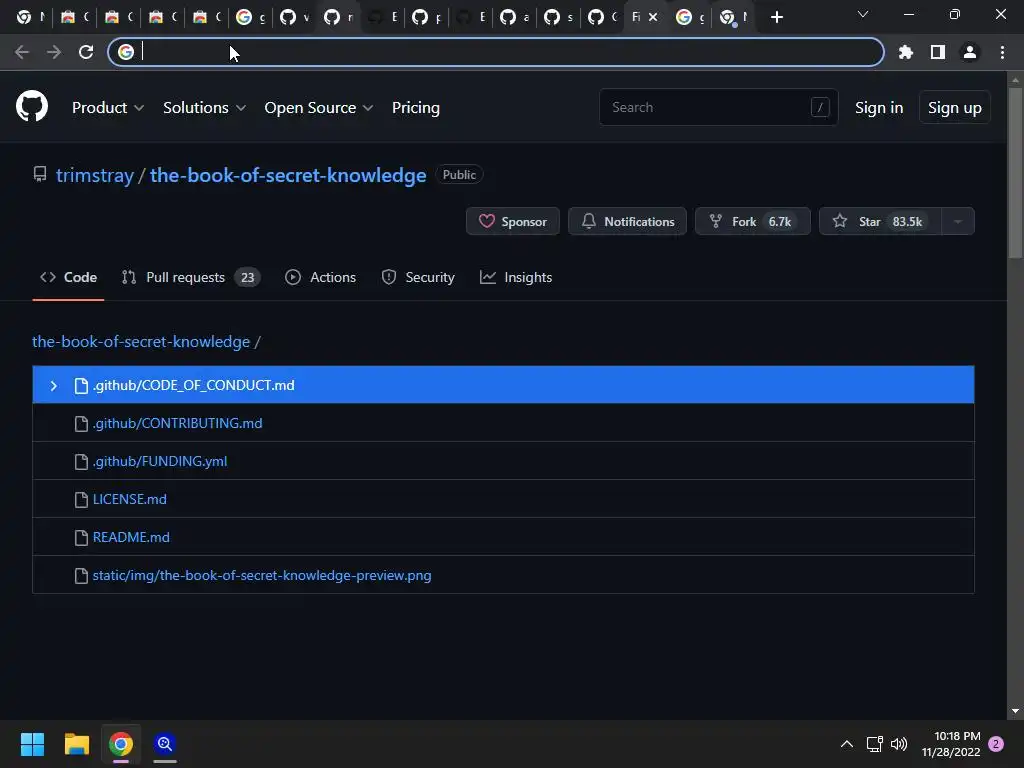Viewport: 1024px width, 768px height.
Task: Click the Notifications bell button
Action: (x=627, y=221)
